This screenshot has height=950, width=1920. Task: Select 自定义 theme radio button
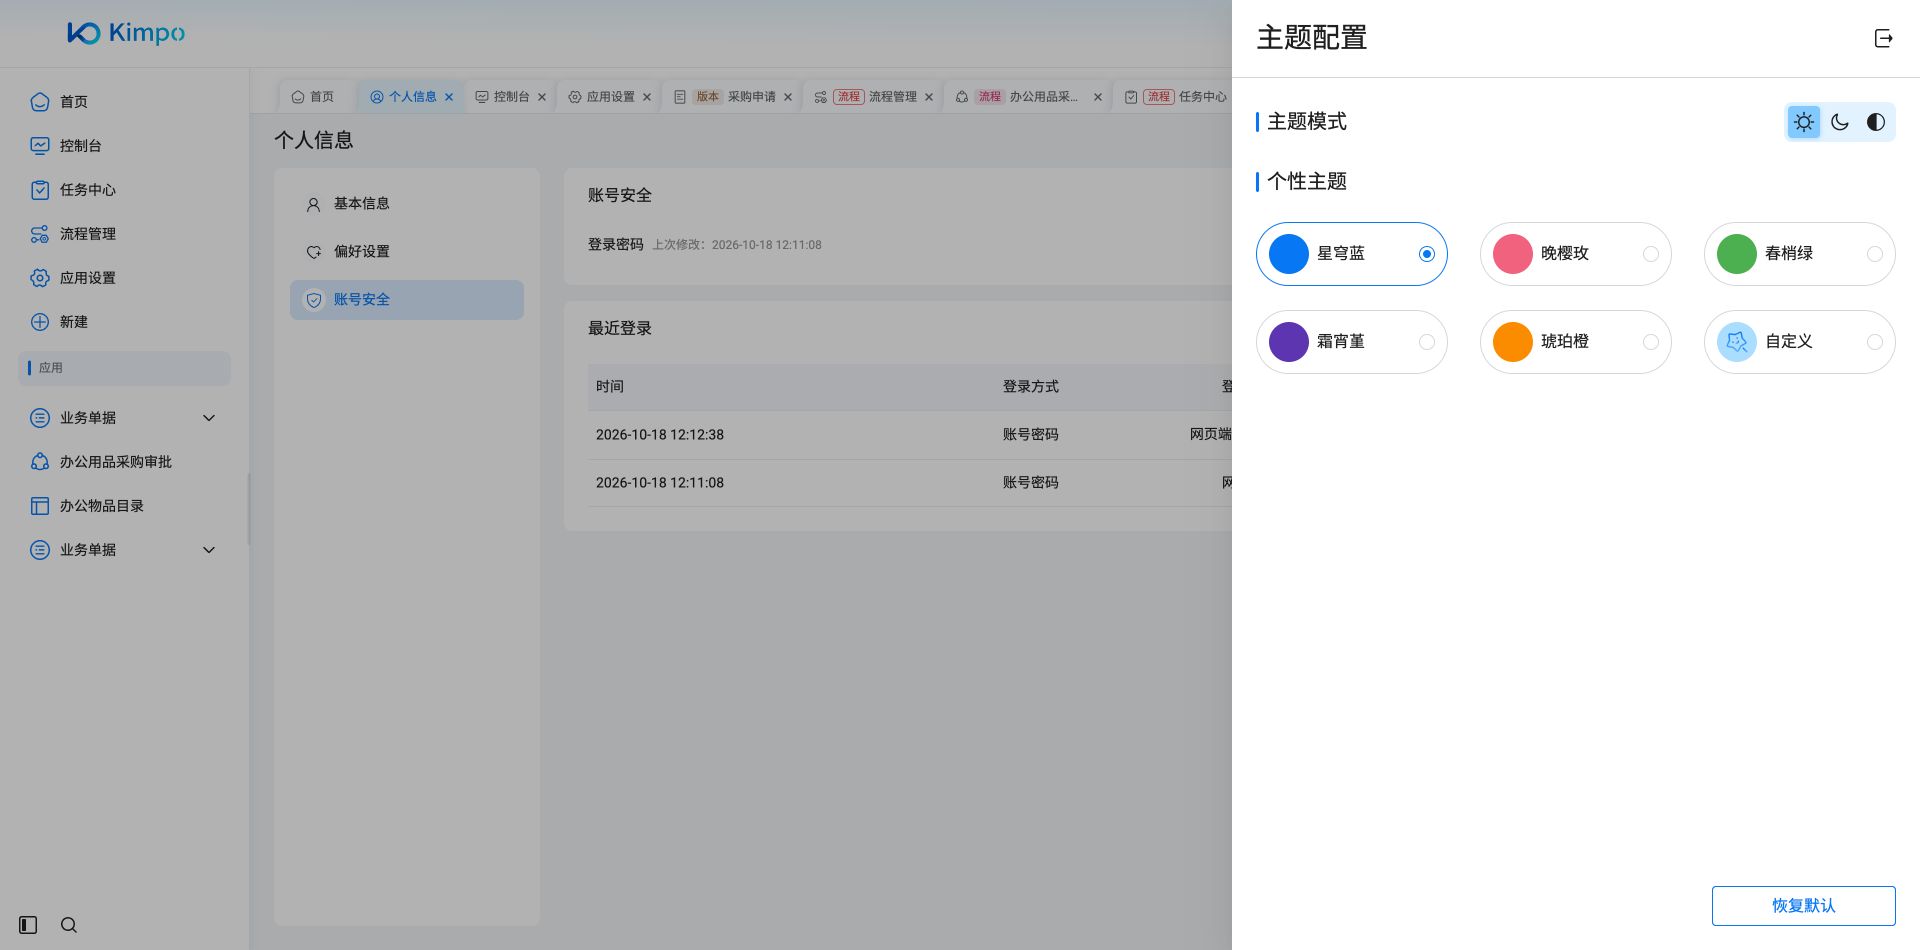(1875, 342)
